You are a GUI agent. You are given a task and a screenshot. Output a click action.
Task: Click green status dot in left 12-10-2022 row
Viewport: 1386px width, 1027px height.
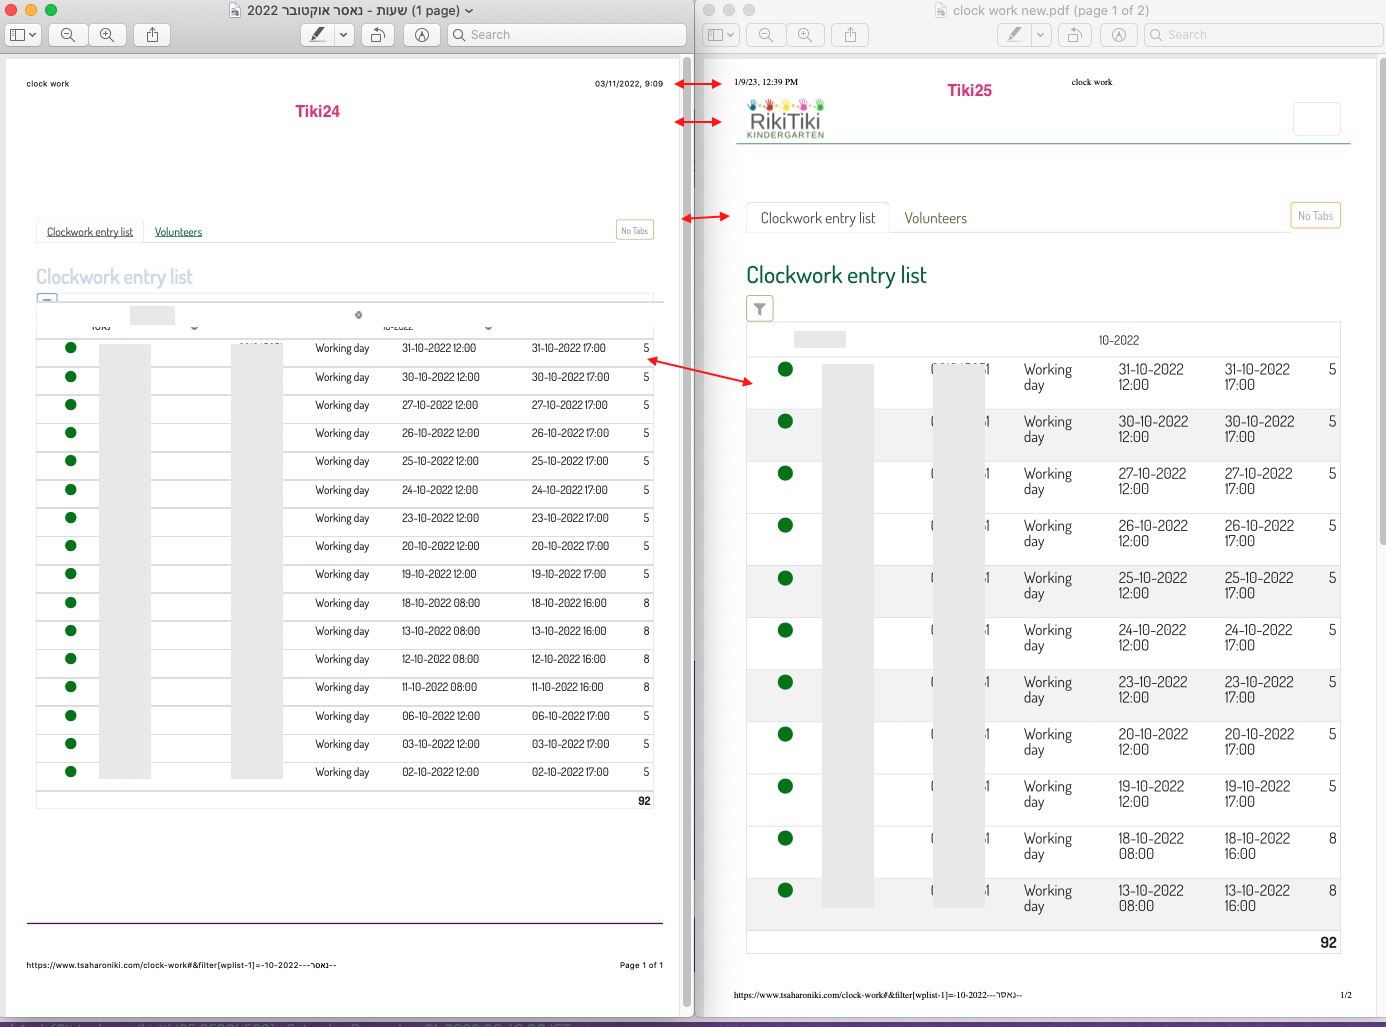tap(70, 658)
